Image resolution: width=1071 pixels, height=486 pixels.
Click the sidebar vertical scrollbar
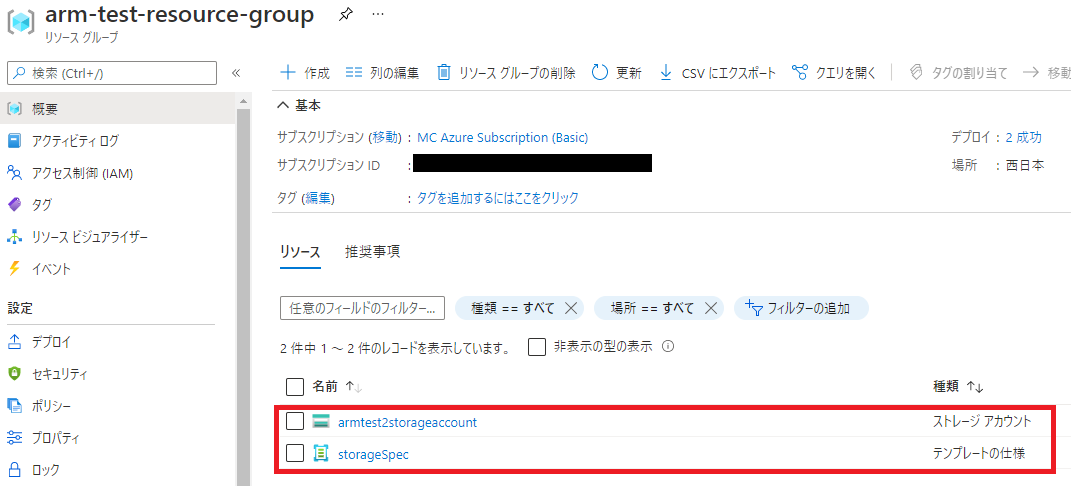point(244,296)
